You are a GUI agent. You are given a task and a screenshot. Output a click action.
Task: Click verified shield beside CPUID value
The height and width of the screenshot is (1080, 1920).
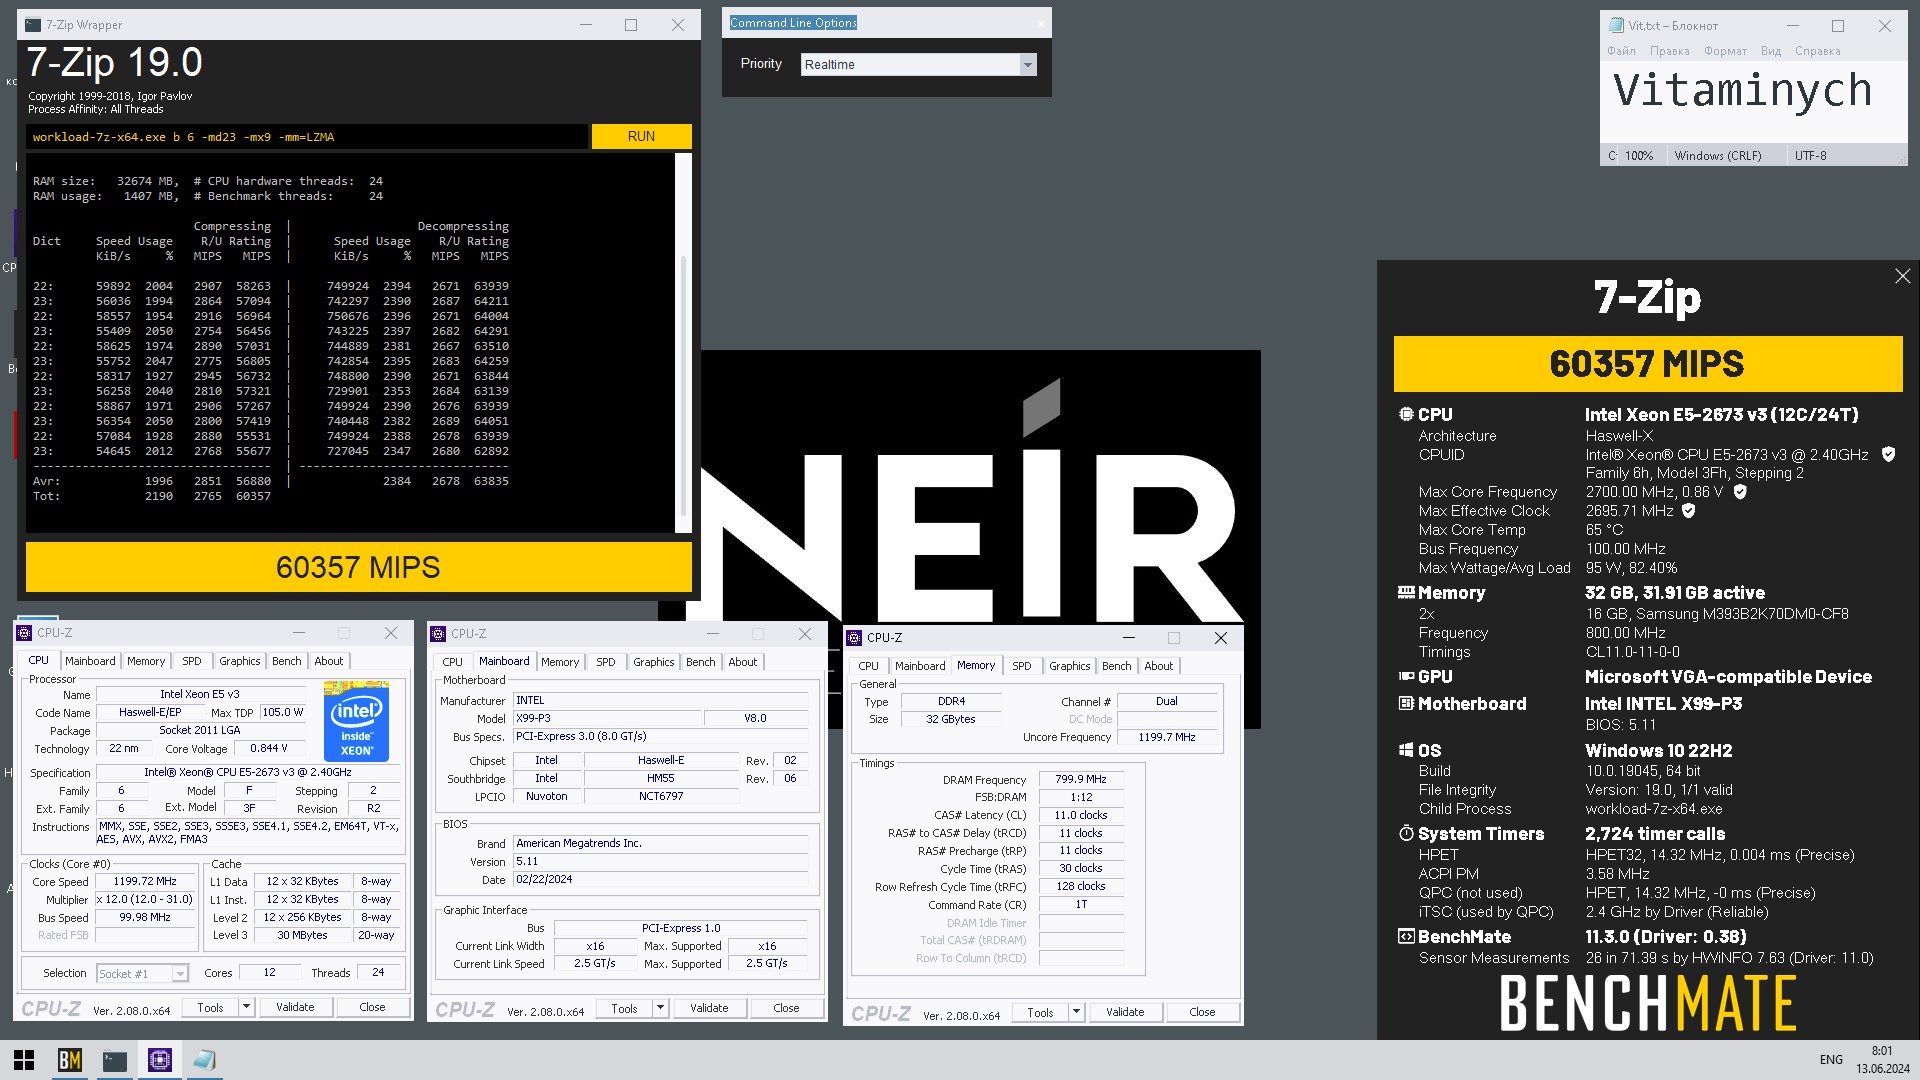pyautogui.click(x=1889, y=454)
